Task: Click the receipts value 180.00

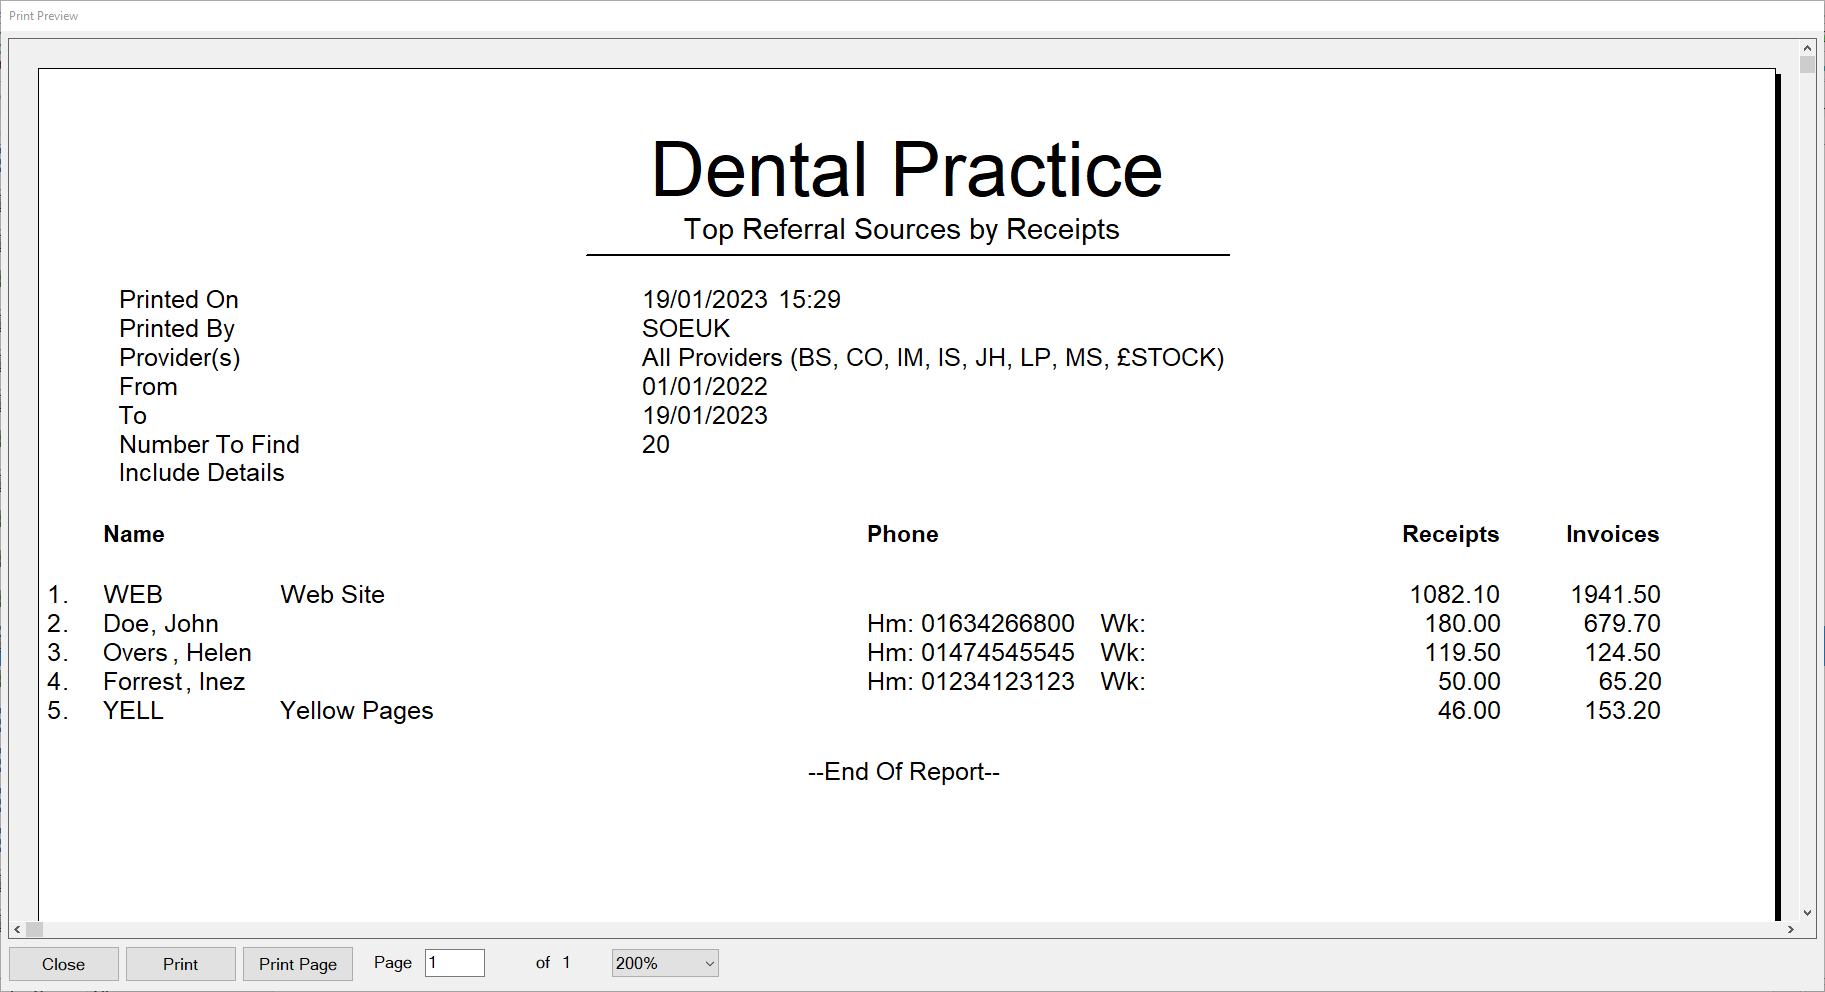Action: coord(1463,623)
